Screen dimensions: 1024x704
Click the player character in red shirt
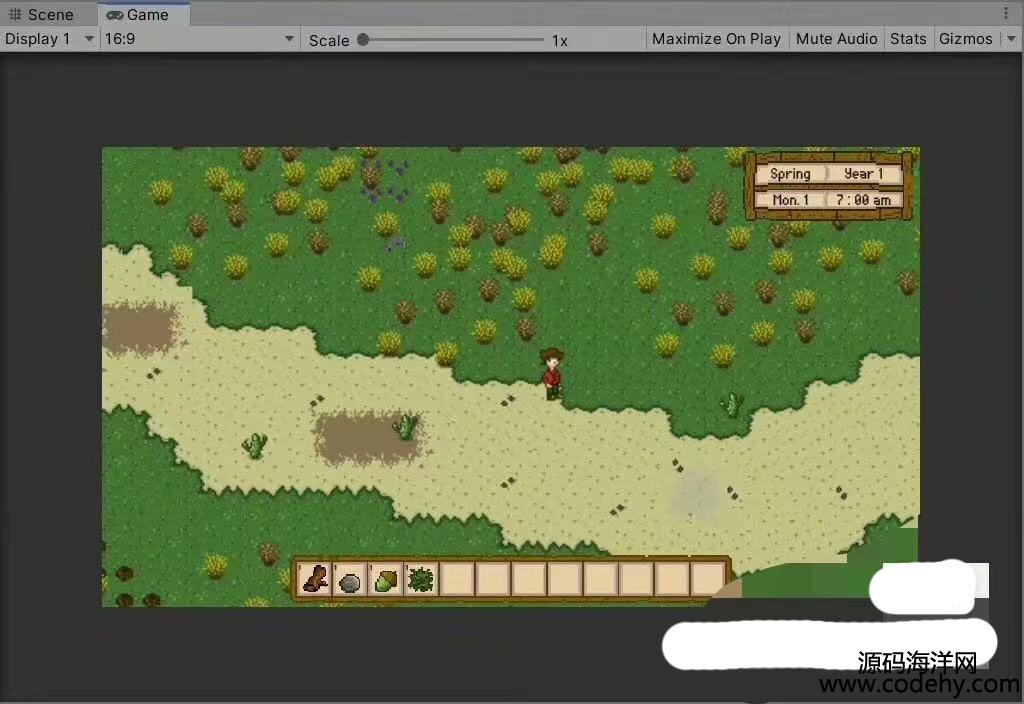(x=552, y=374)
